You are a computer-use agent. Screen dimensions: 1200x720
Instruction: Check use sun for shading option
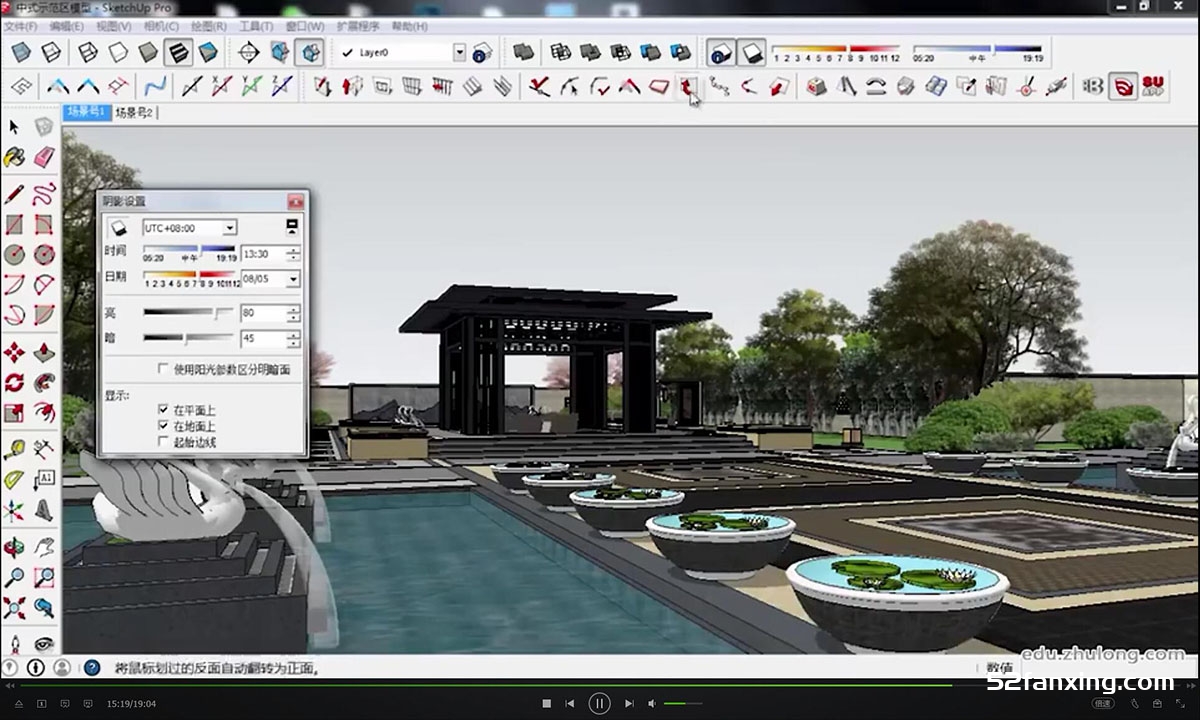[163, 369]
